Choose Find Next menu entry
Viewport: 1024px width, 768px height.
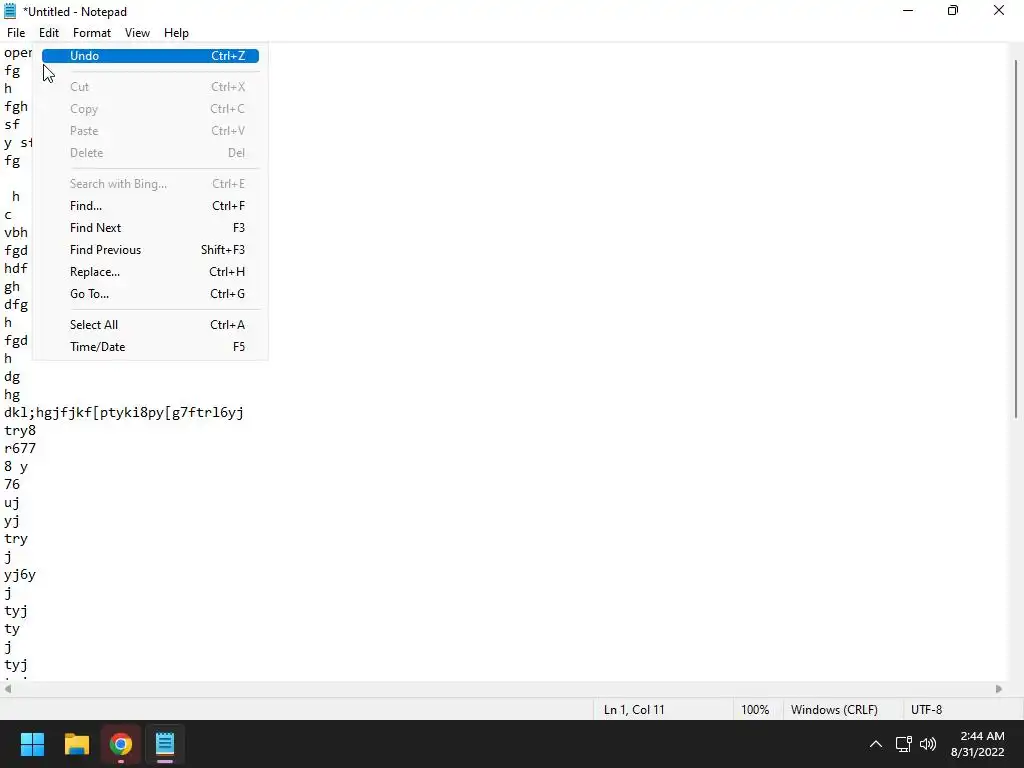150,228
